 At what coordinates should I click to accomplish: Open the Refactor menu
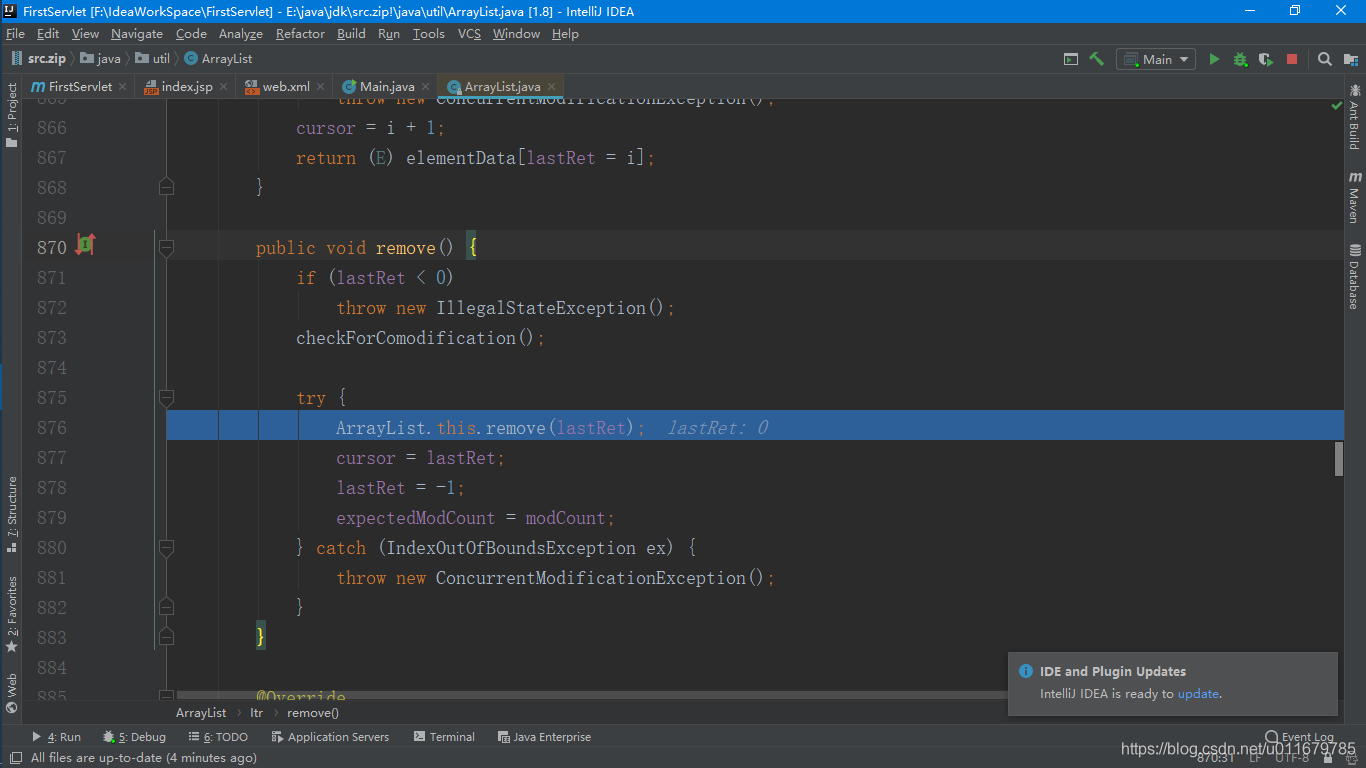(300, 34)
